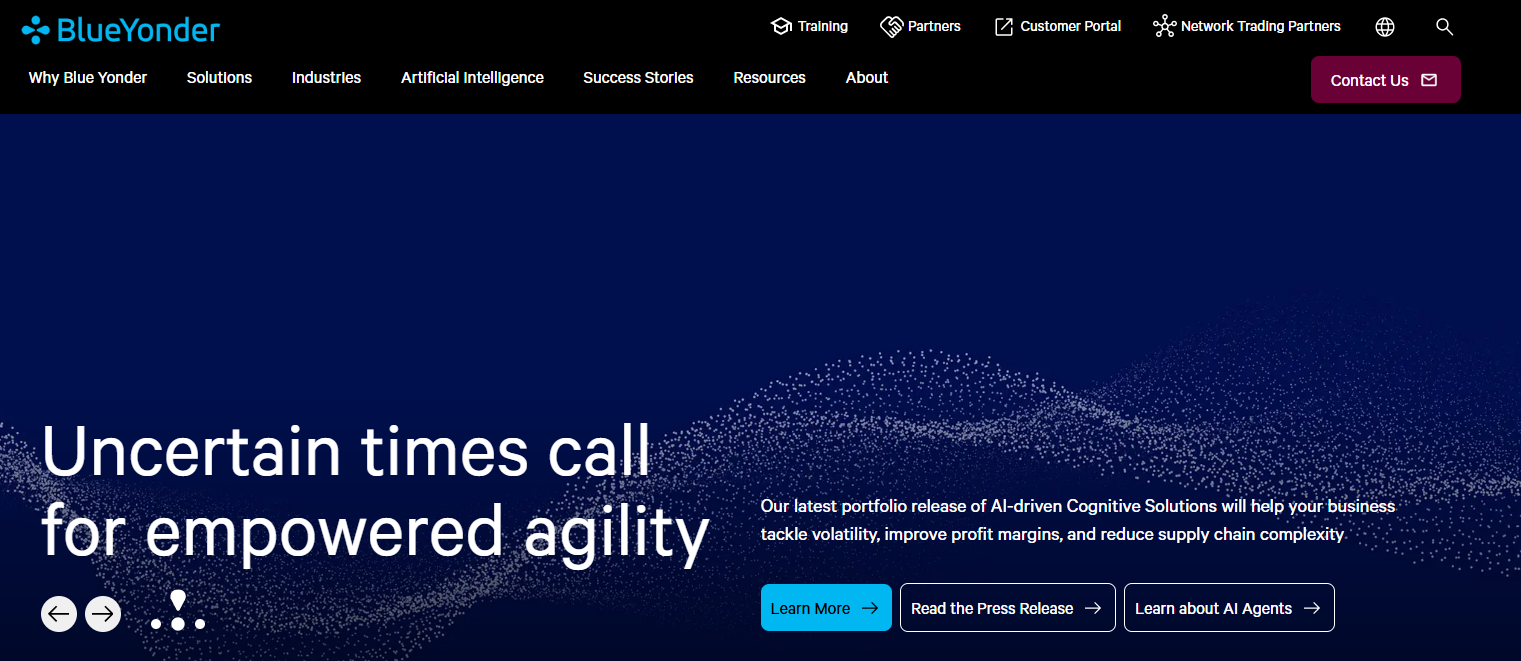Go to previous slide with left arrow

tap(59, 613)
